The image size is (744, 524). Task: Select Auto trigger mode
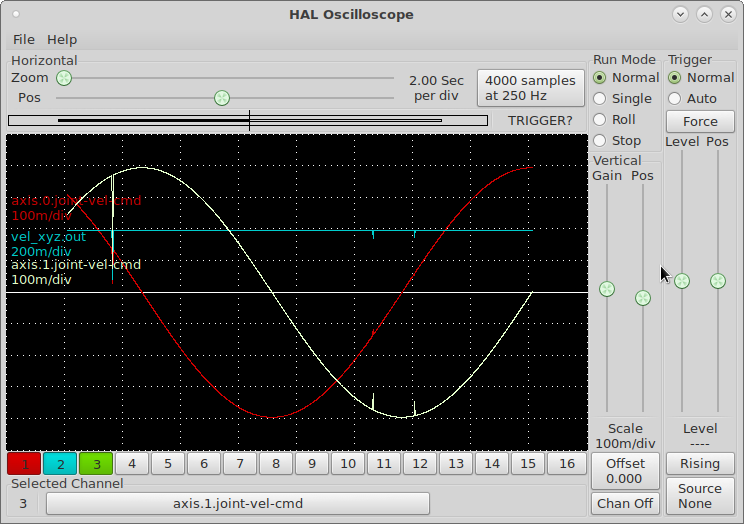click(x=692, y=98)
